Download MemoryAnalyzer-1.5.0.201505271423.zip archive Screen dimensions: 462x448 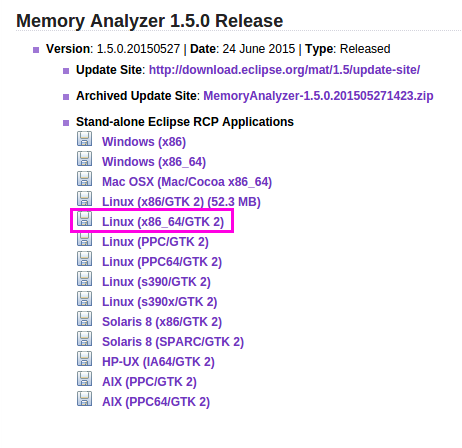click(318, 96)
